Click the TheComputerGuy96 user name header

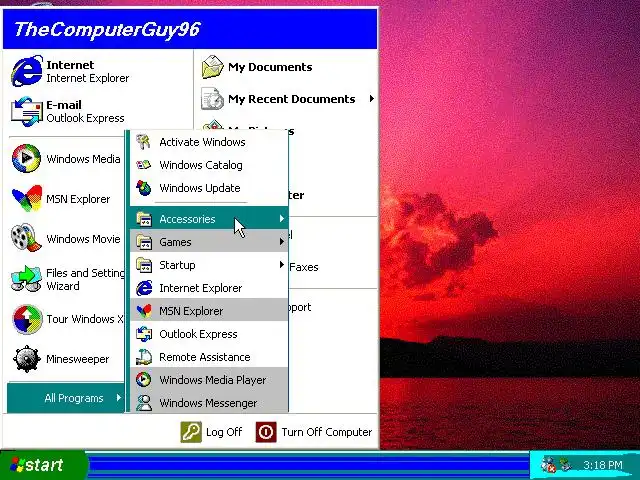(x=107, y=29)
